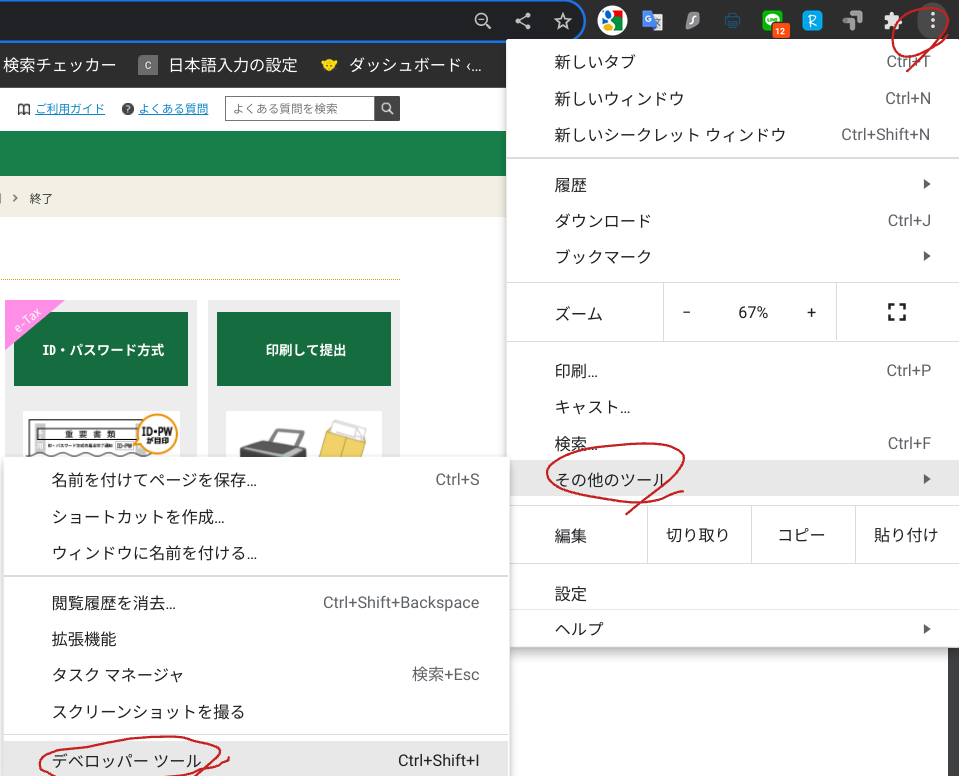Select ショートカットを作成...
The width and height of the screenshot is (959, 776).
point(256,517)
